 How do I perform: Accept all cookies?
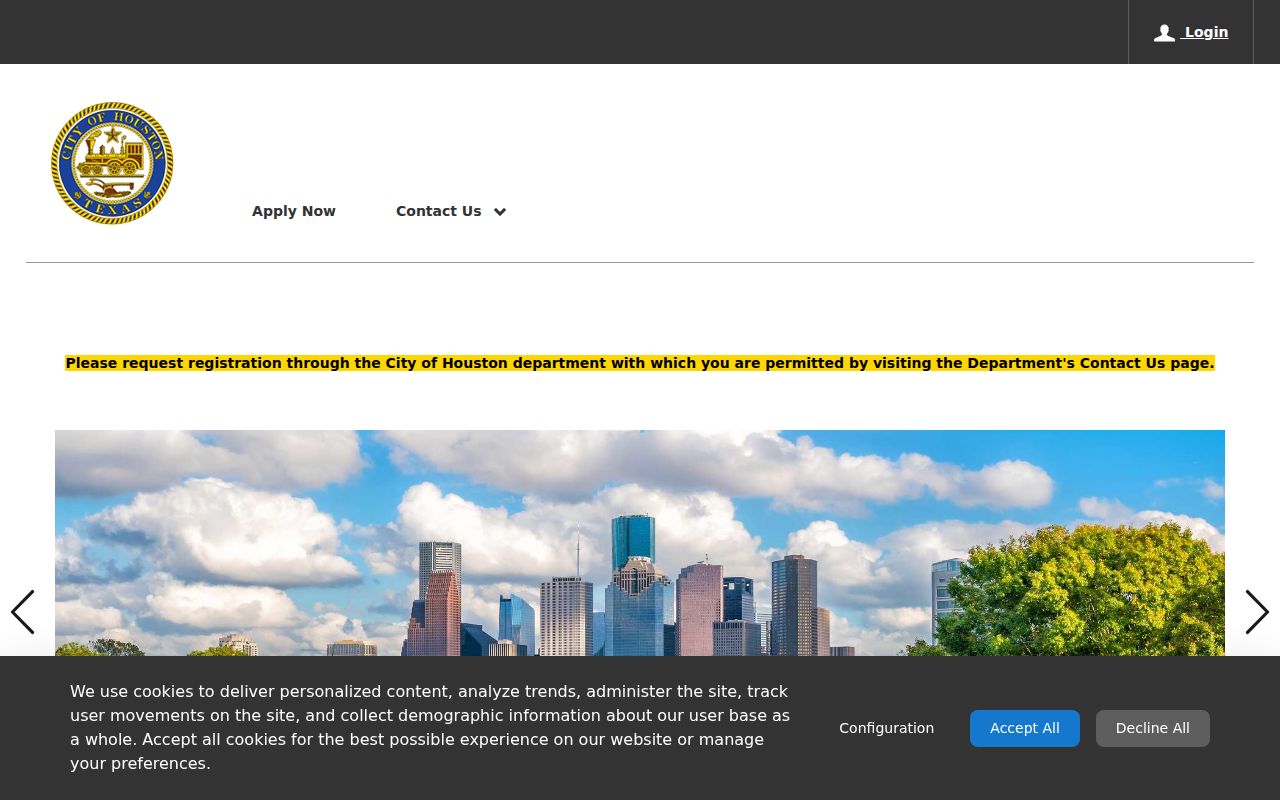click(x=1025, y=728)
